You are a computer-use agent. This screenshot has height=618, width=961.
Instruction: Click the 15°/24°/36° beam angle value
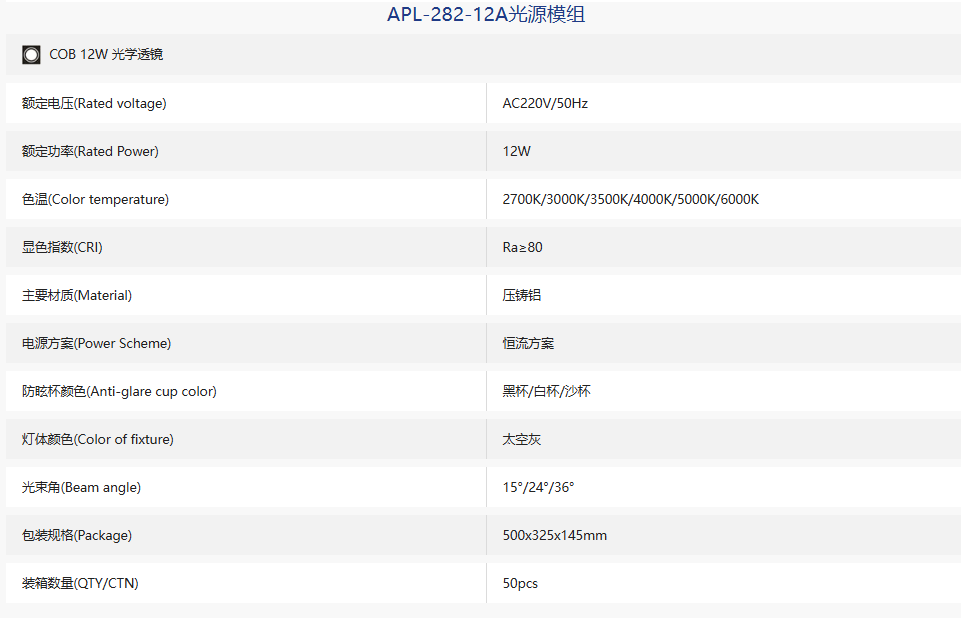538,487
